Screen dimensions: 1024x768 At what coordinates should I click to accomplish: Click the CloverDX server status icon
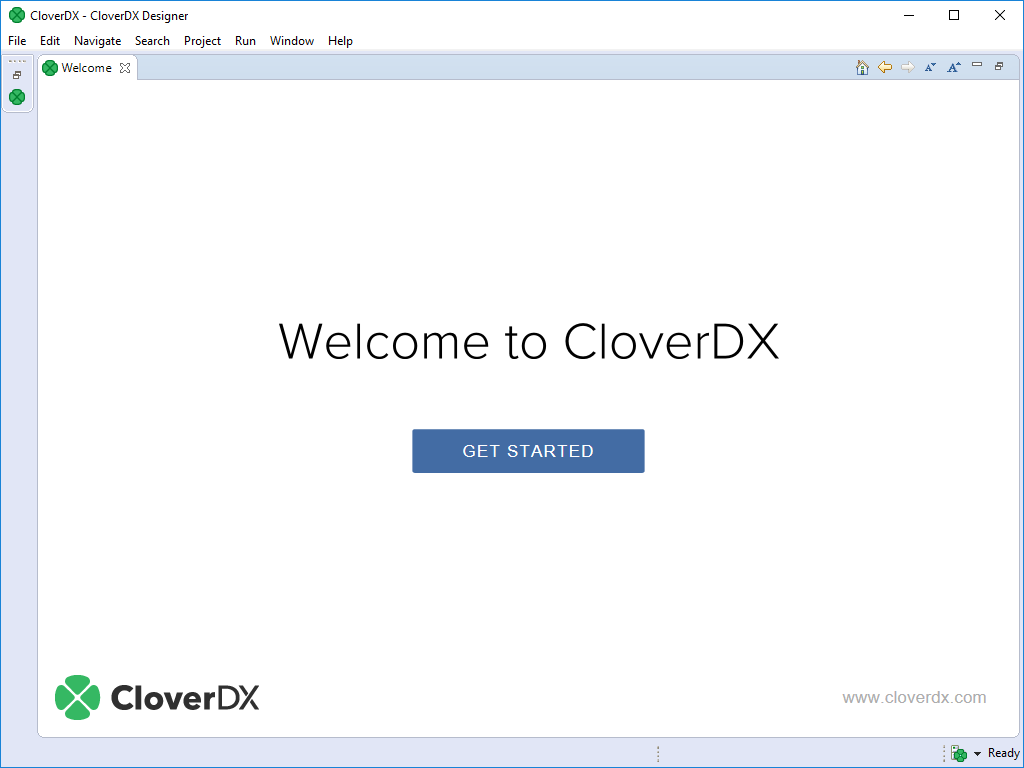[x=959, y=754]
